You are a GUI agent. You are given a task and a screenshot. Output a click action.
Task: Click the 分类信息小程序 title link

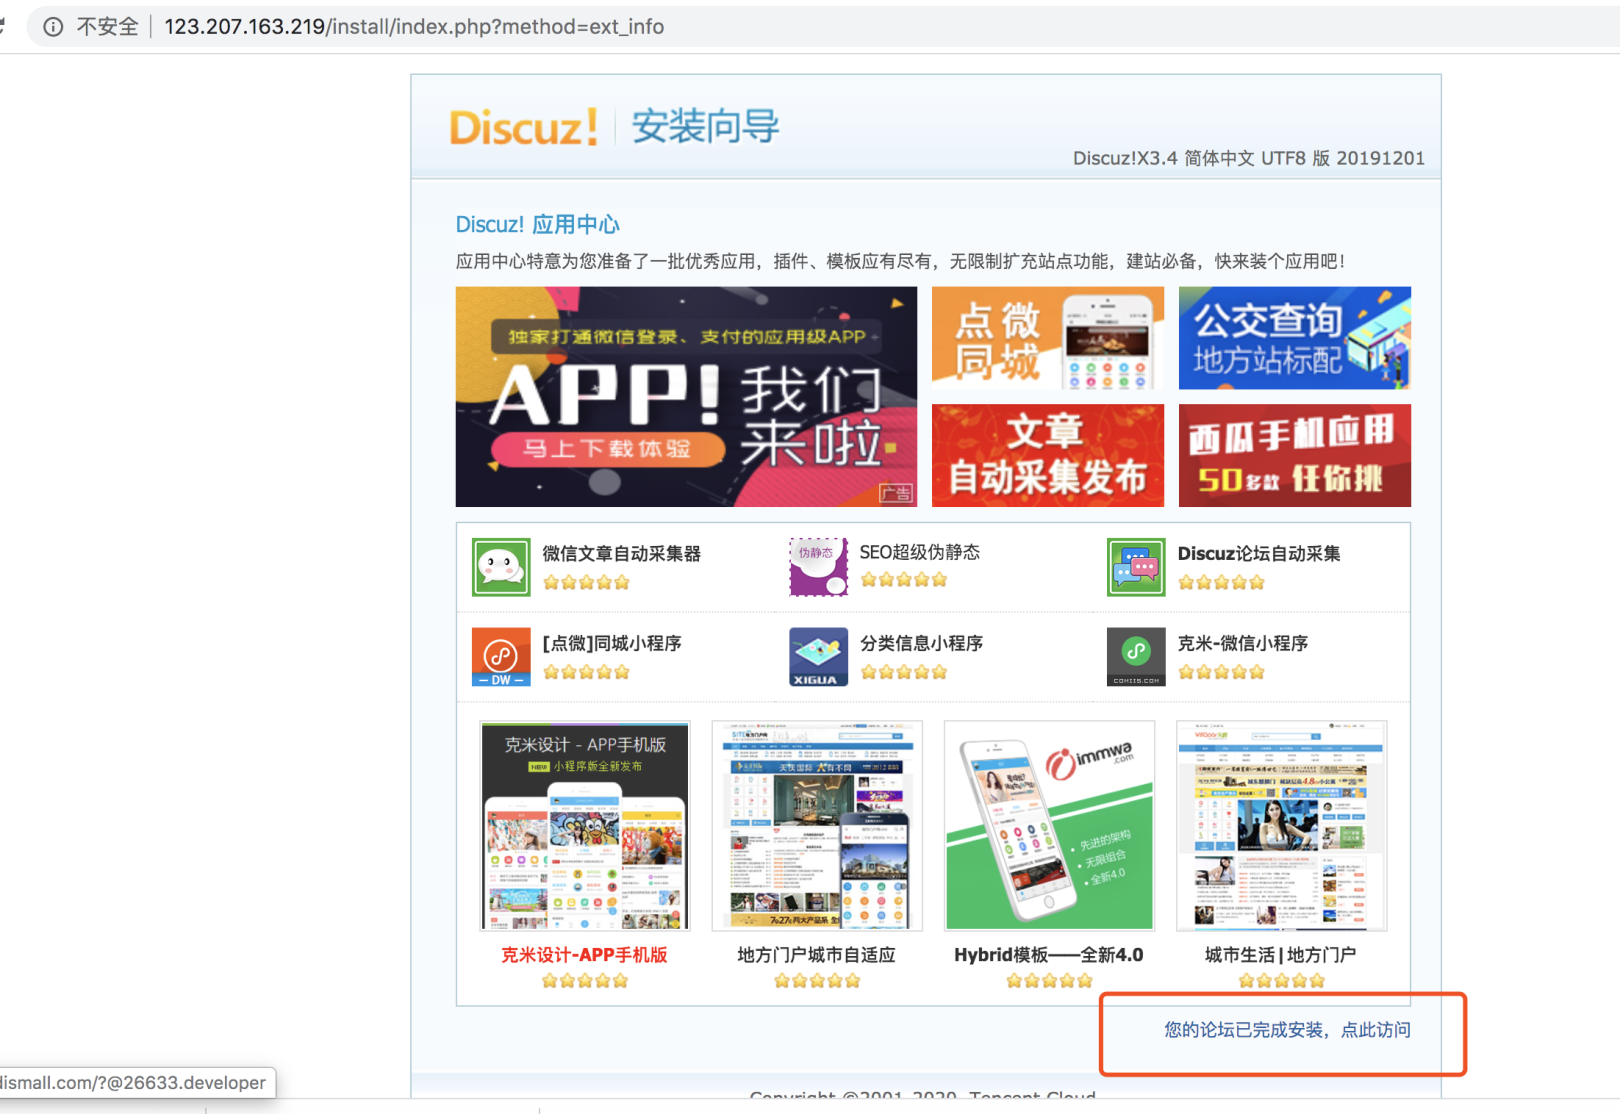click(x=922, y=643)
